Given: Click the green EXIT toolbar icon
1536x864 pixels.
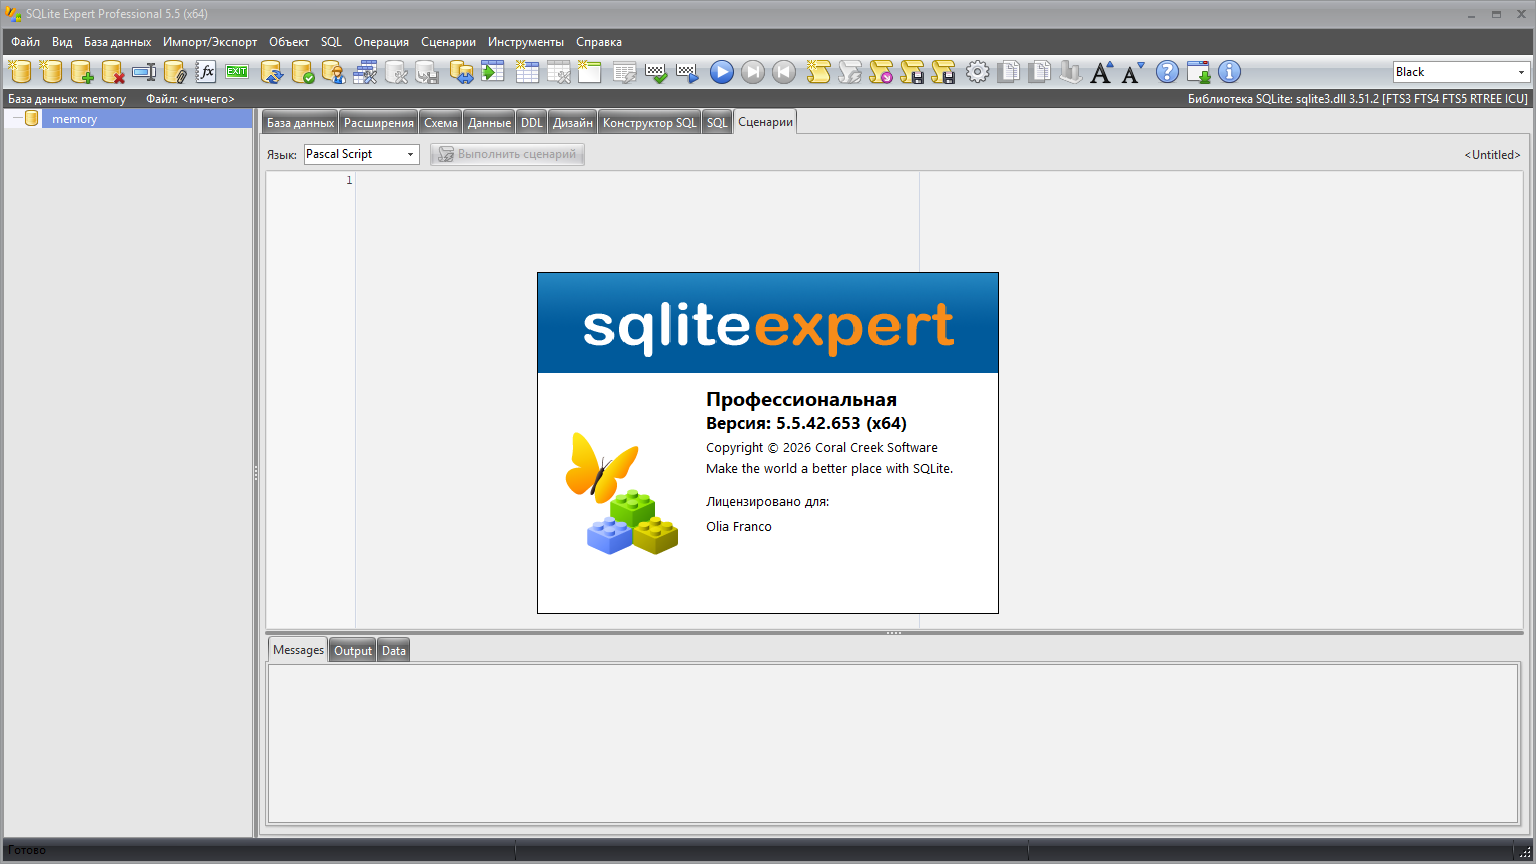Looking at the screenshot, I should tap(237, 72).
